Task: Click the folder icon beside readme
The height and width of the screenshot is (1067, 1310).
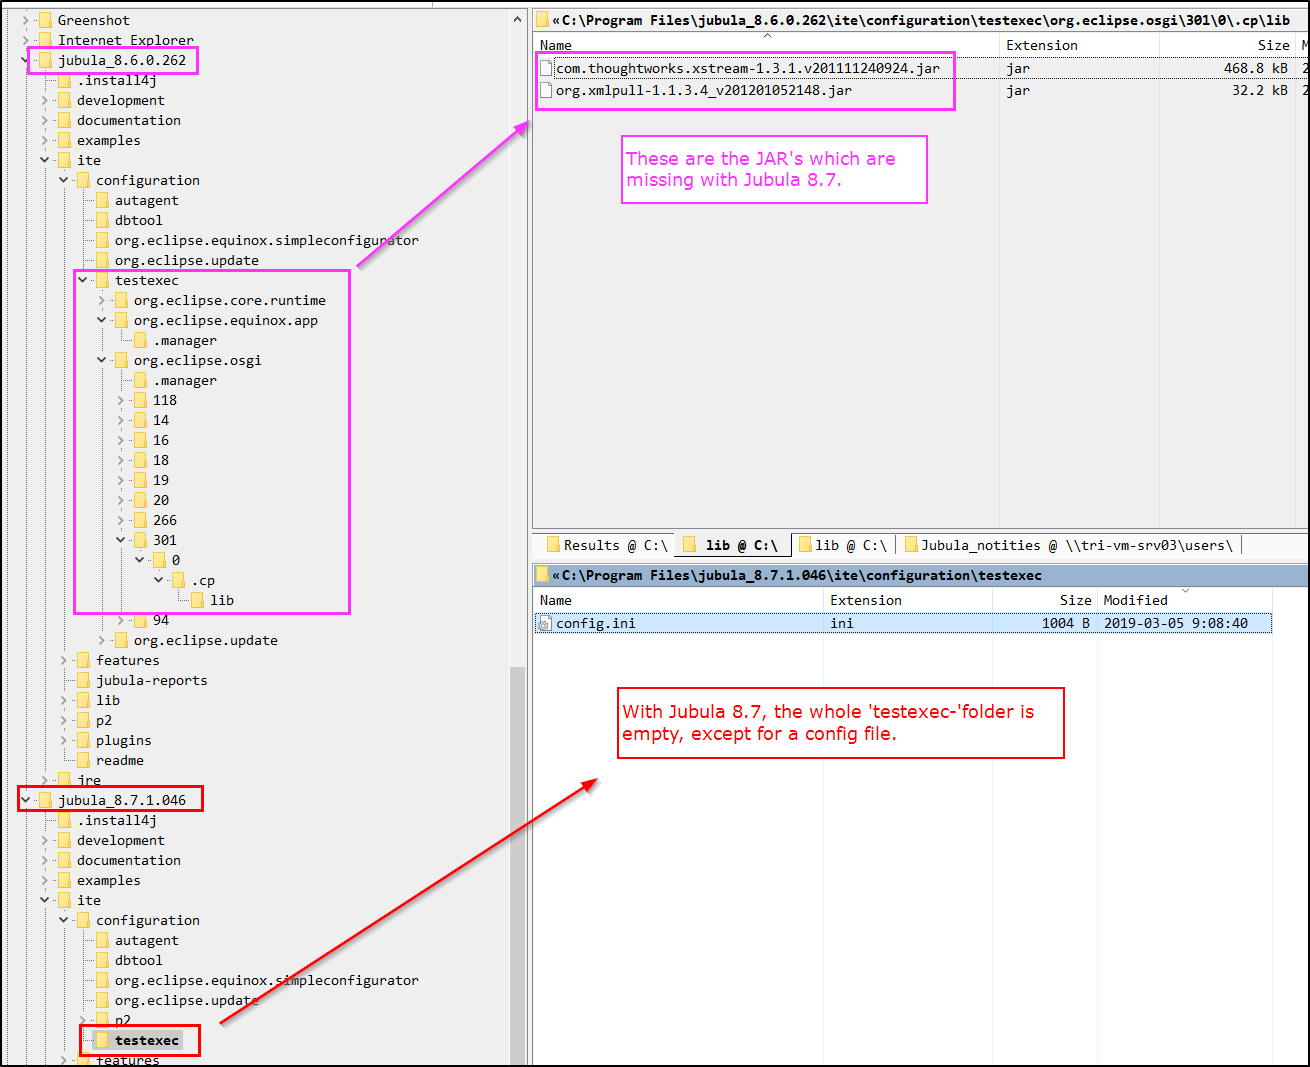Action: (x=83, y=760)
